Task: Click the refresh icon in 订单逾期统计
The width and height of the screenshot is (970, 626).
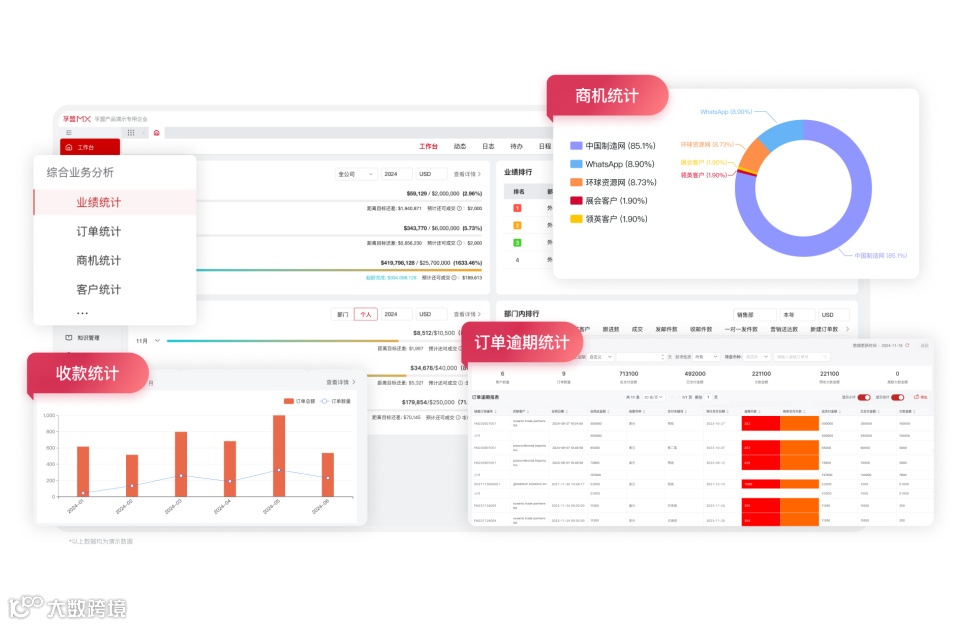Action: pyautogui.click(x=907, y=345)
